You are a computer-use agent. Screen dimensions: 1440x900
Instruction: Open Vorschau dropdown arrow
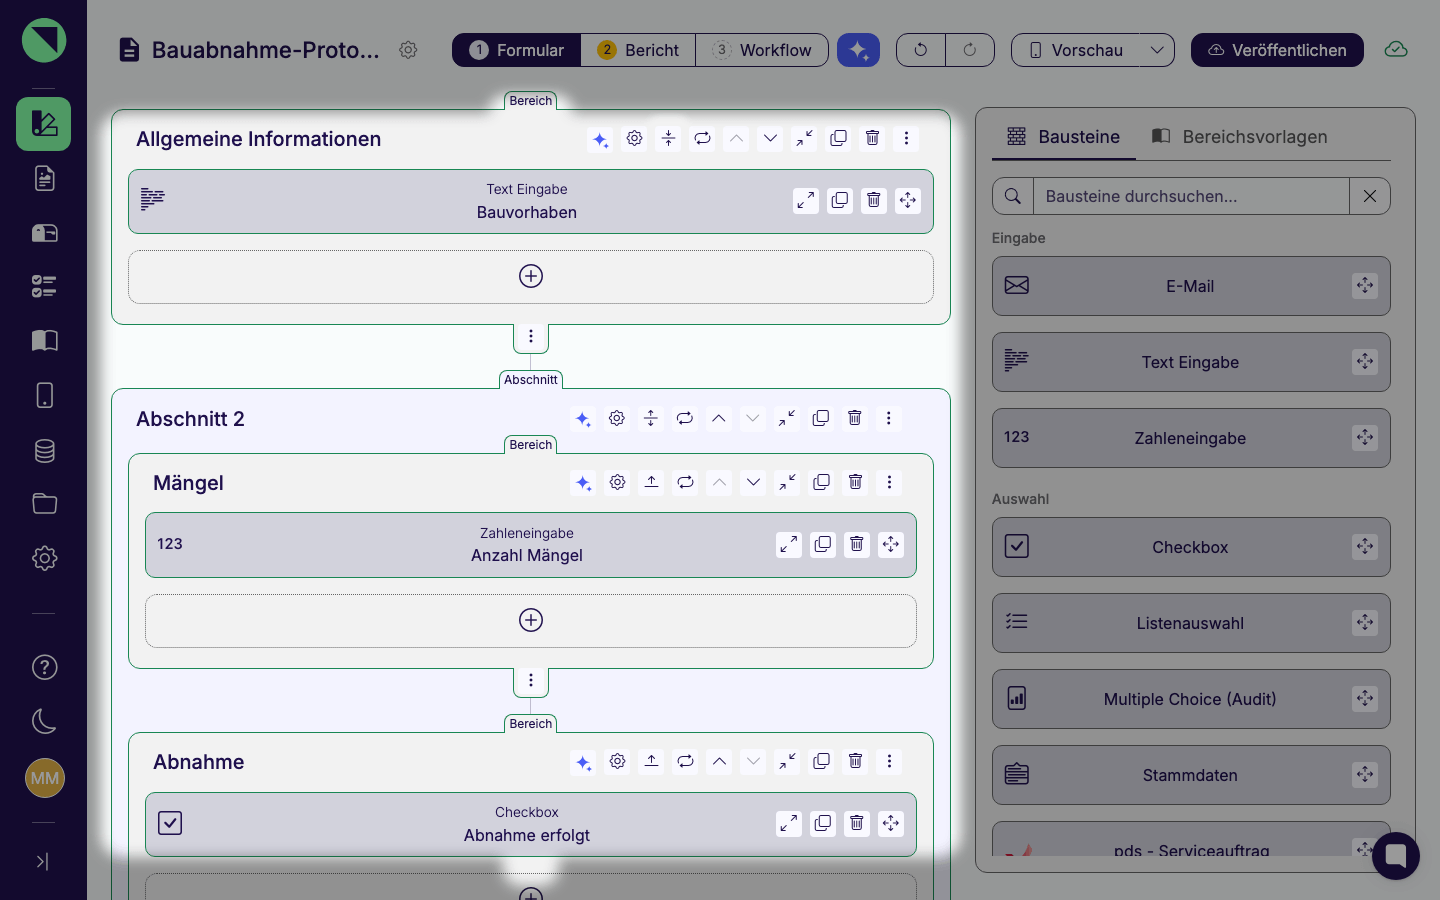(x=1157, y=50)
